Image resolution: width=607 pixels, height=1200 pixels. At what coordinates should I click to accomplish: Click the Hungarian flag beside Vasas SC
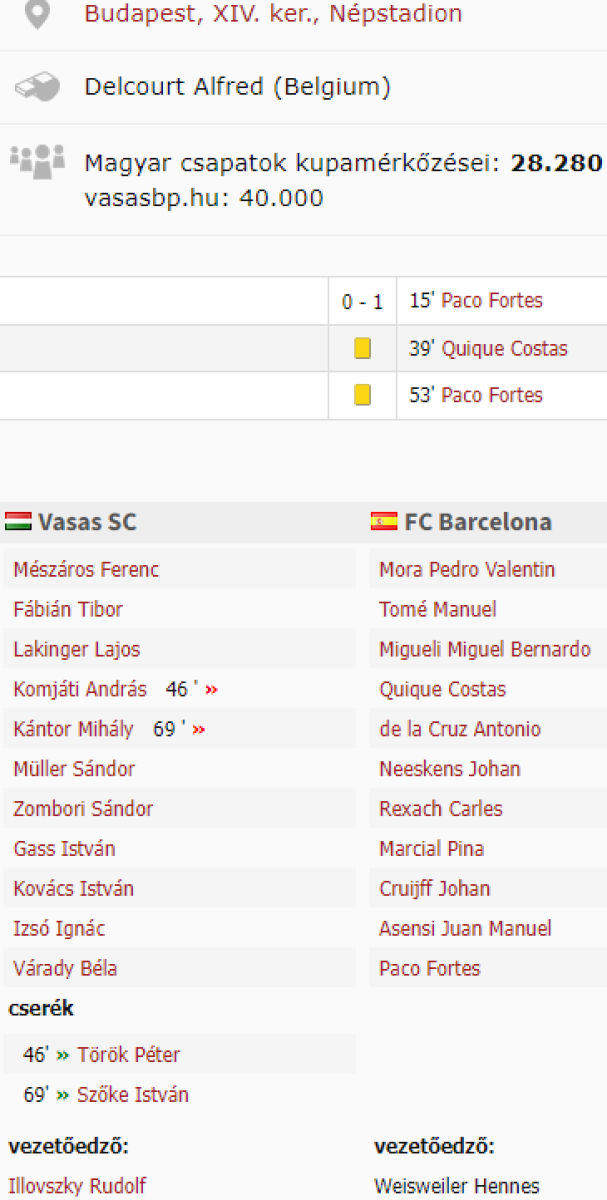pyautogui.click(x=18, y=521)
